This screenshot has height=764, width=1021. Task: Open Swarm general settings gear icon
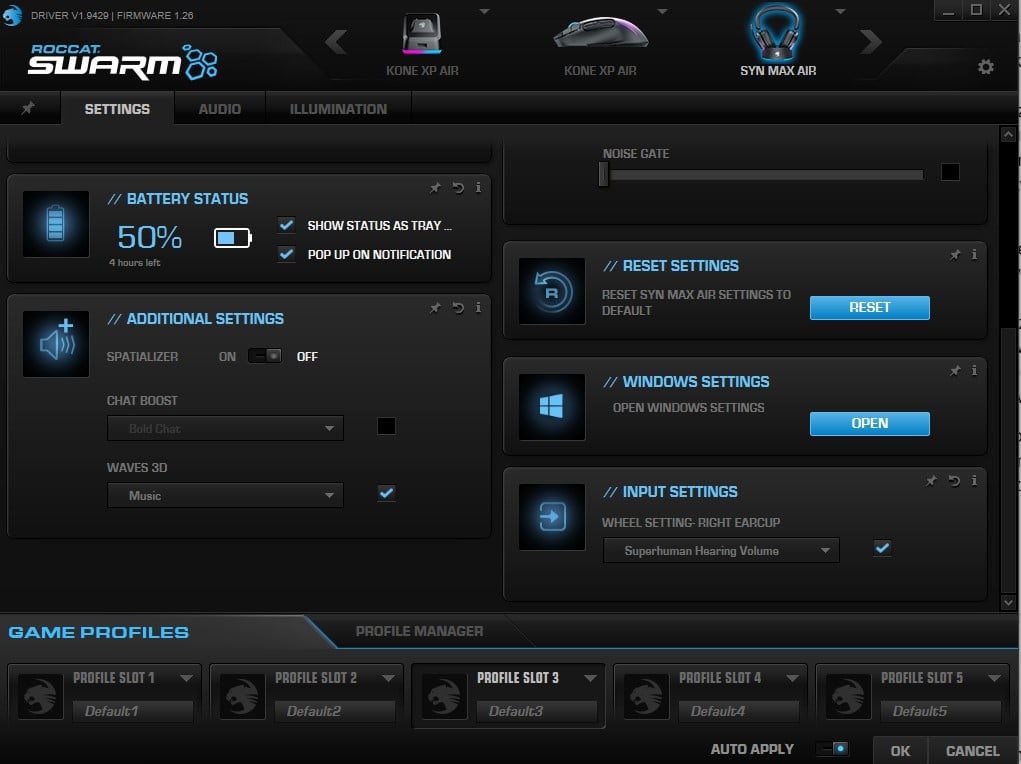986,66
